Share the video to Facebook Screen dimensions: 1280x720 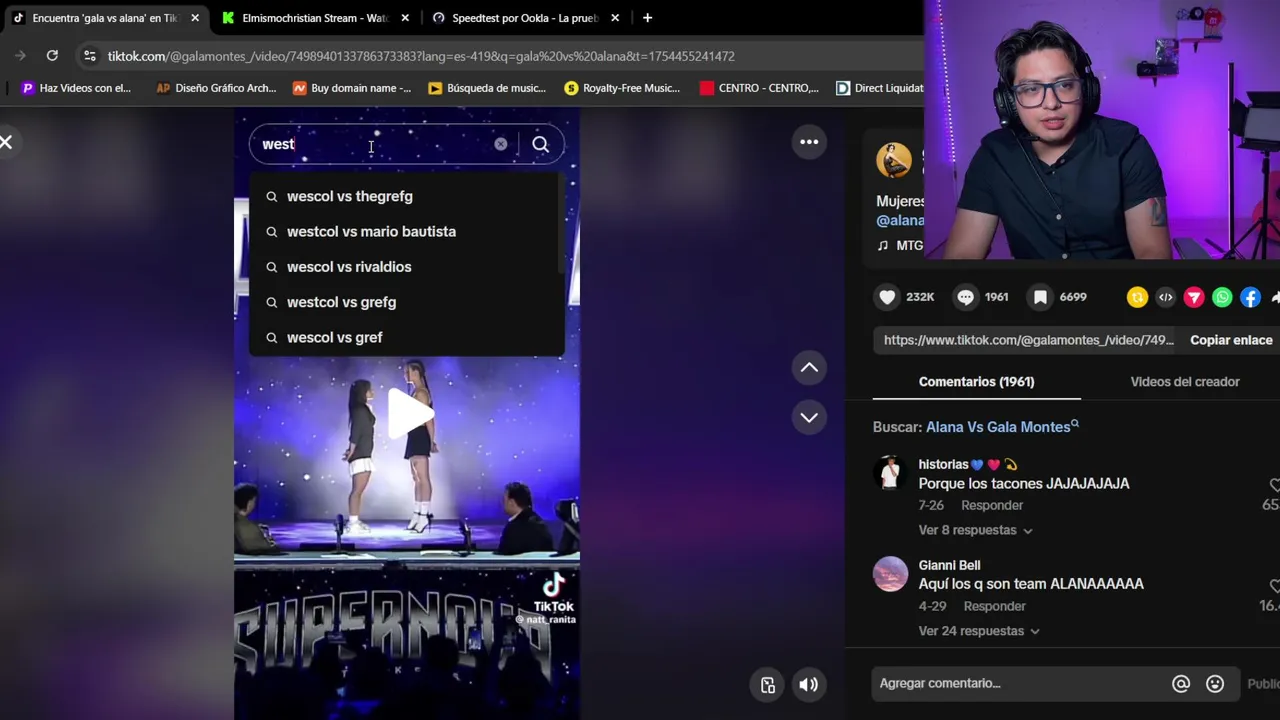point(1250,297)
